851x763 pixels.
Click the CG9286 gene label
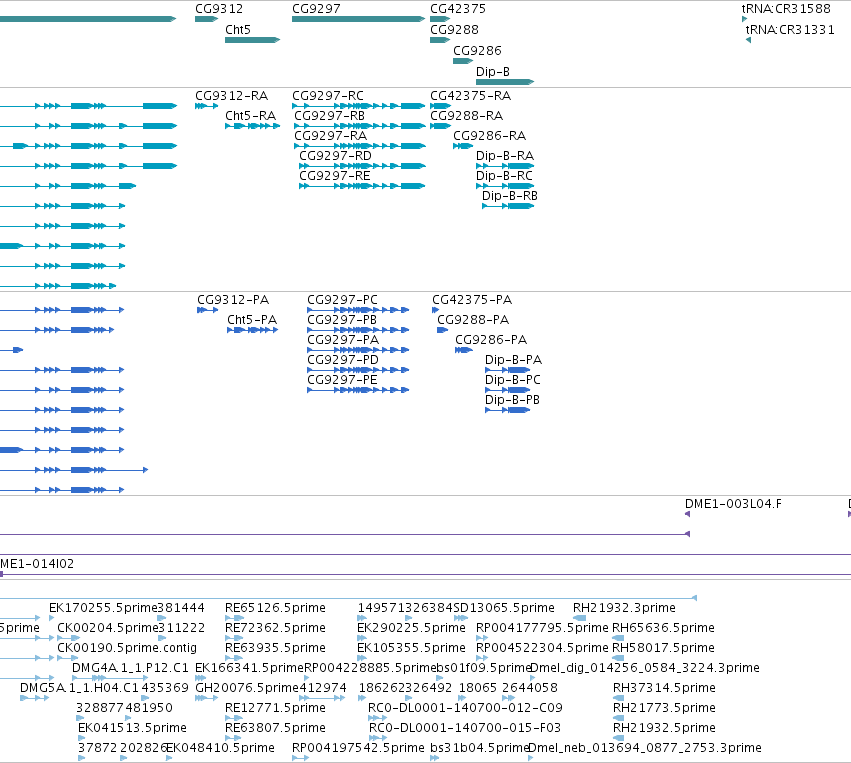(477, 51)
